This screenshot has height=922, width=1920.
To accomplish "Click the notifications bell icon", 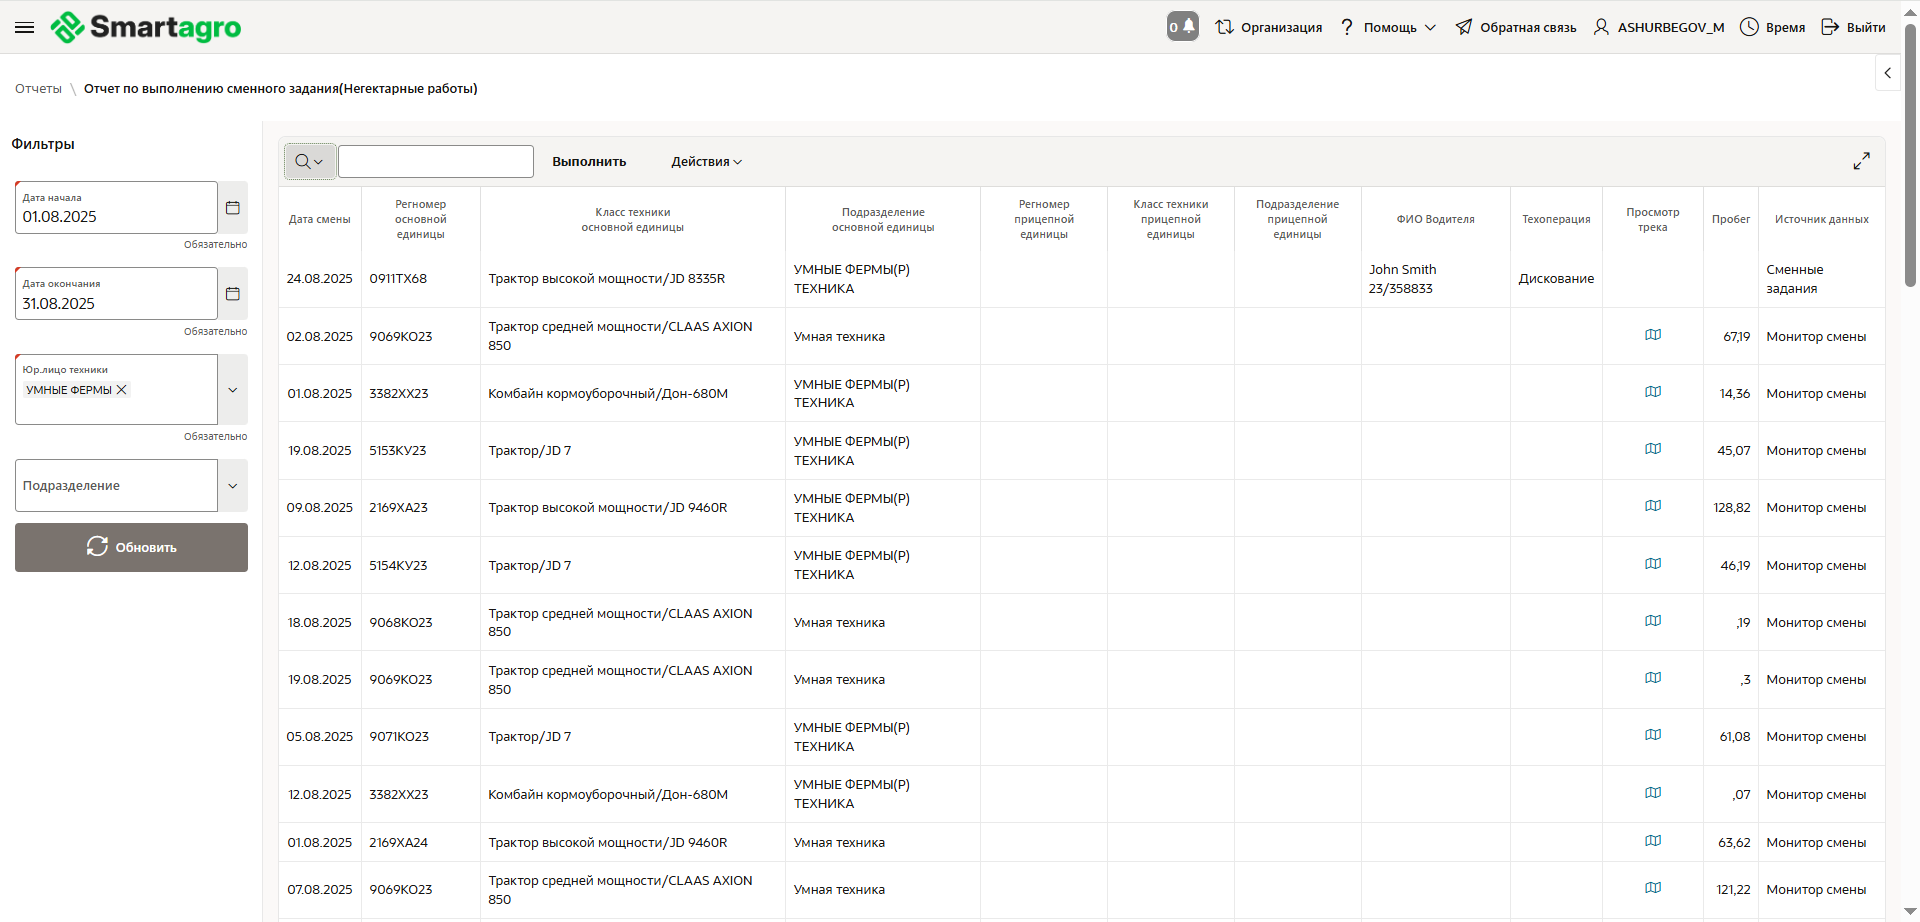I will point(1183,27).
